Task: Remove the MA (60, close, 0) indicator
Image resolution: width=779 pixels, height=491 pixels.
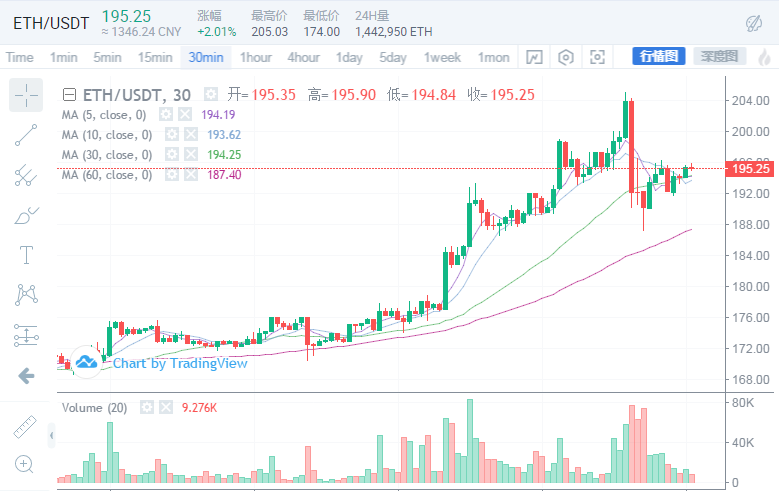Action: [x=191, y=175]
